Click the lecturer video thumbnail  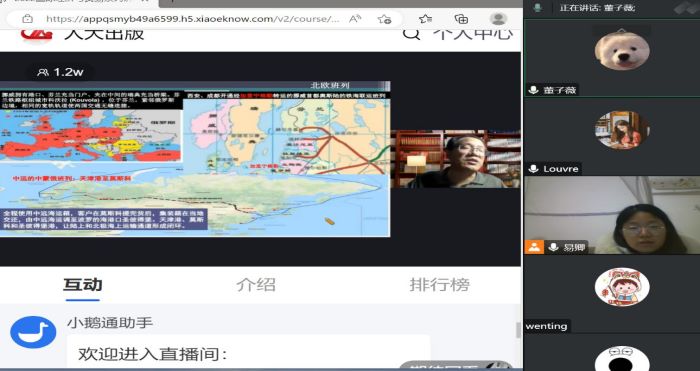click(x=455, y=159)
